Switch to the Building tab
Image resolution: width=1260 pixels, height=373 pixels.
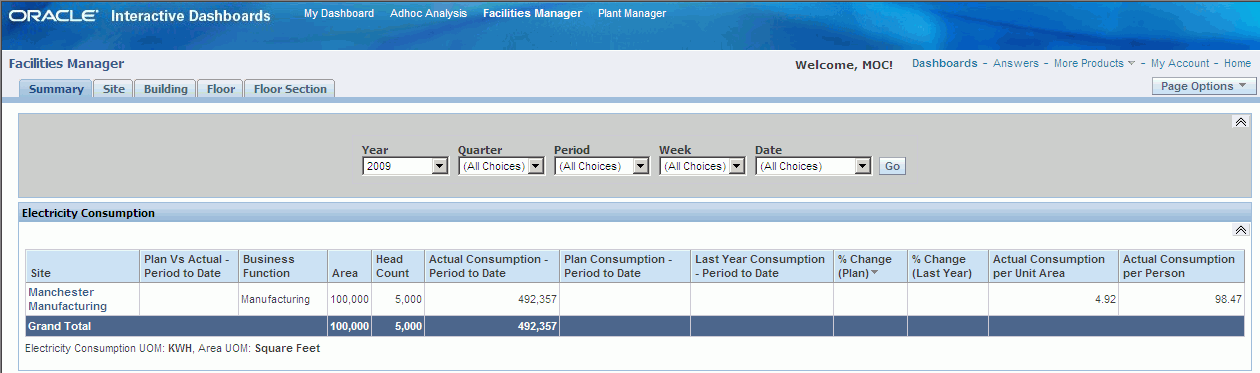click(166, 89)
